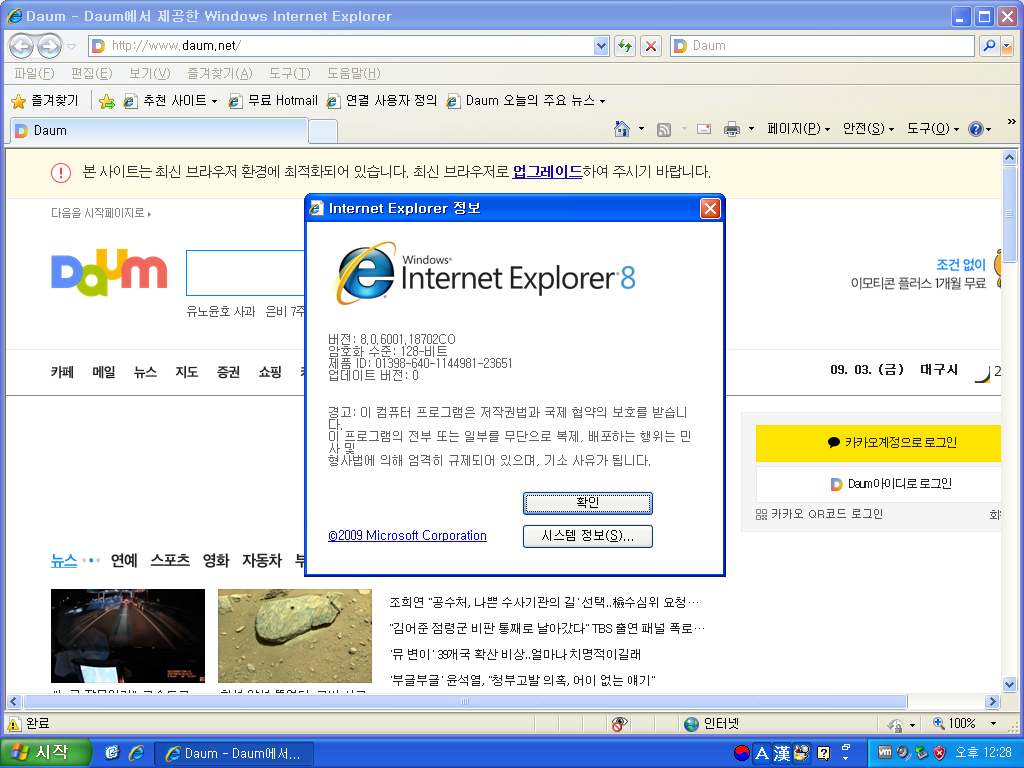Click the magnifier search icon in toolbar
1024x768 pixels.
[x=989, y=46]
